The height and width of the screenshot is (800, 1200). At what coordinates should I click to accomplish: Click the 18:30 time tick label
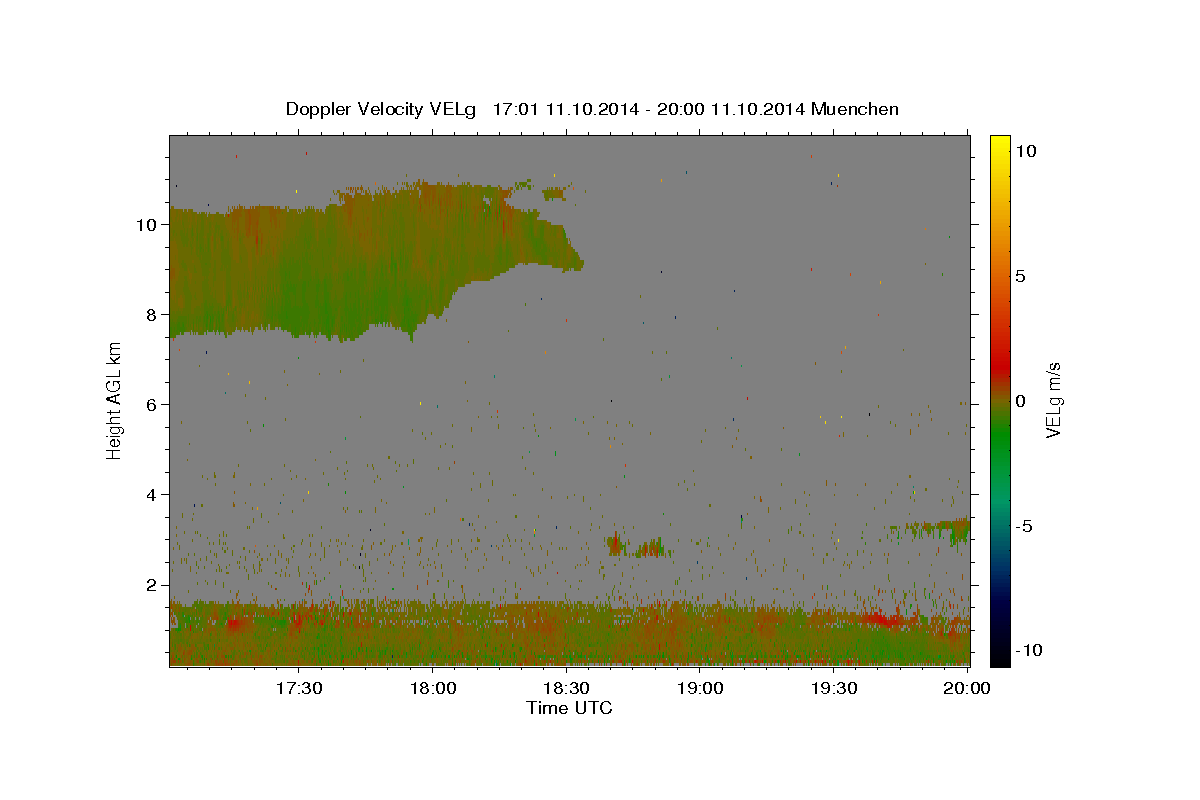(566, 689)
